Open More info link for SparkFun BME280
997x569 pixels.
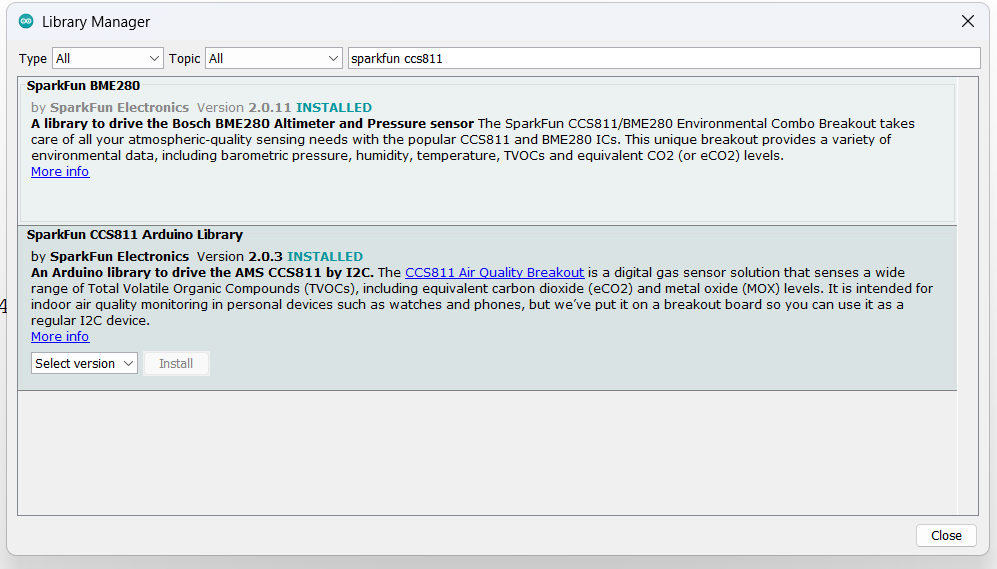[60, 172]
